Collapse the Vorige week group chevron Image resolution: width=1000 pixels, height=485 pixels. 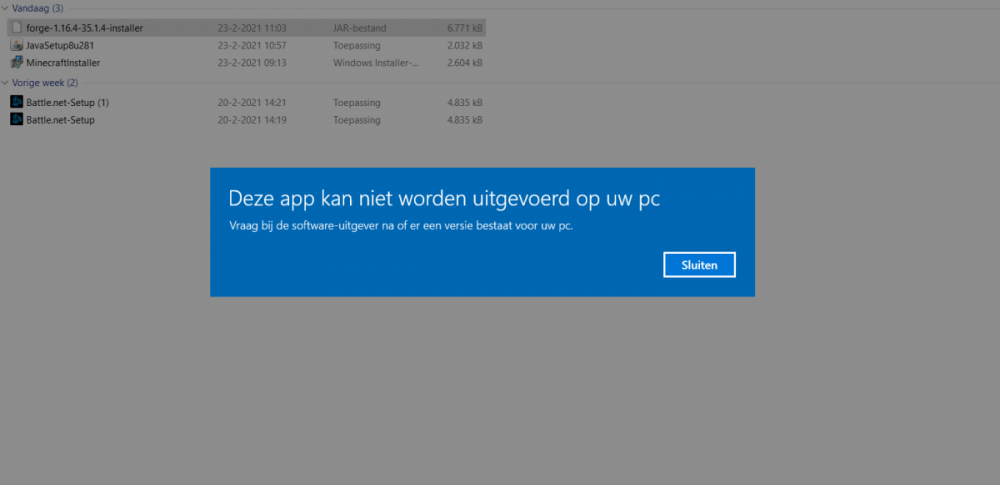coord(4,83)
